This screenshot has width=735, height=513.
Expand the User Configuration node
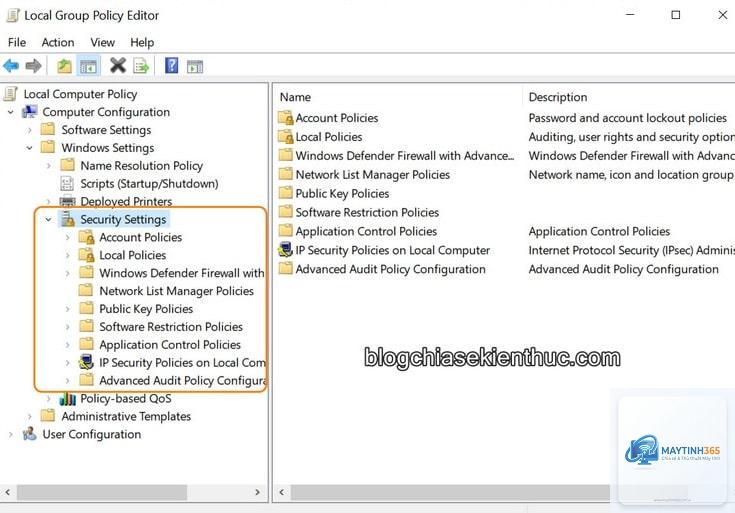[11, 435]
